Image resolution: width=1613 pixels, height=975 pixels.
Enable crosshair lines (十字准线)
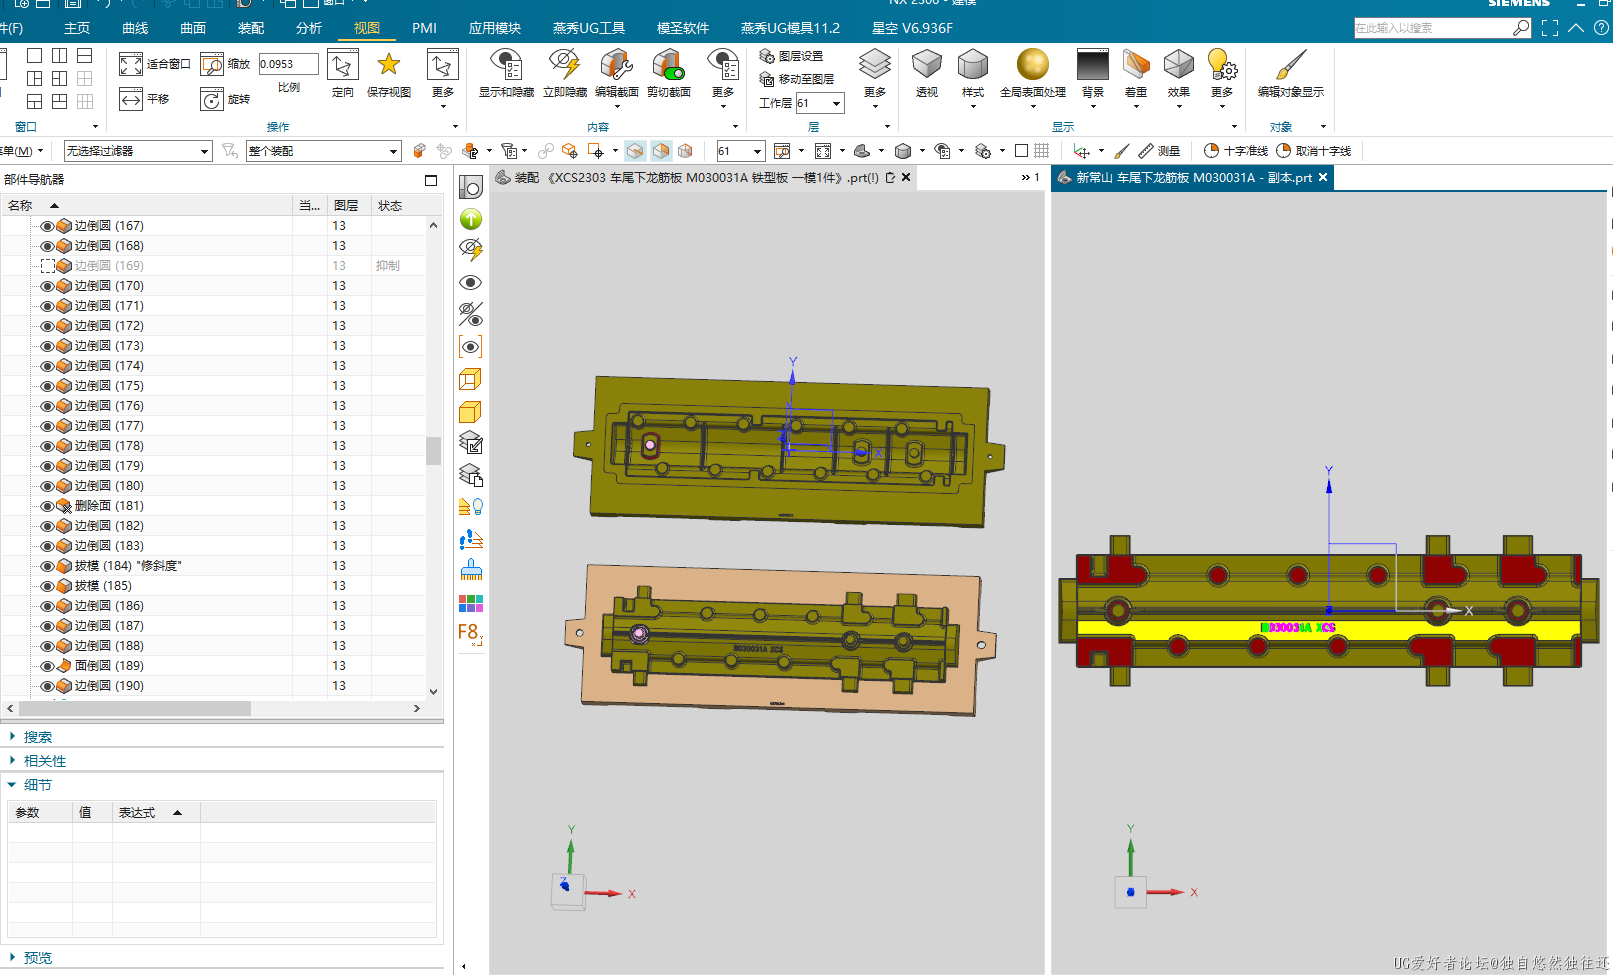1236,151
